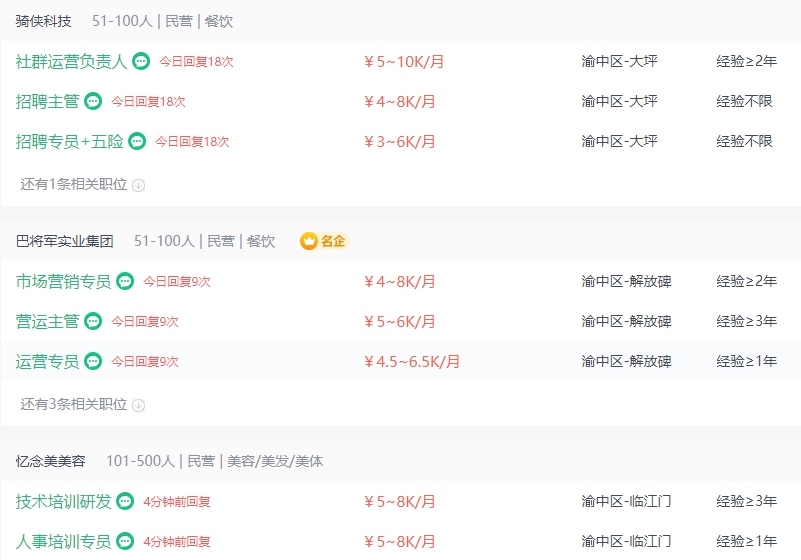Screen dimensions: 801x560
Task: Click the 名企 crown badge
Action: (x=323, y=241)
